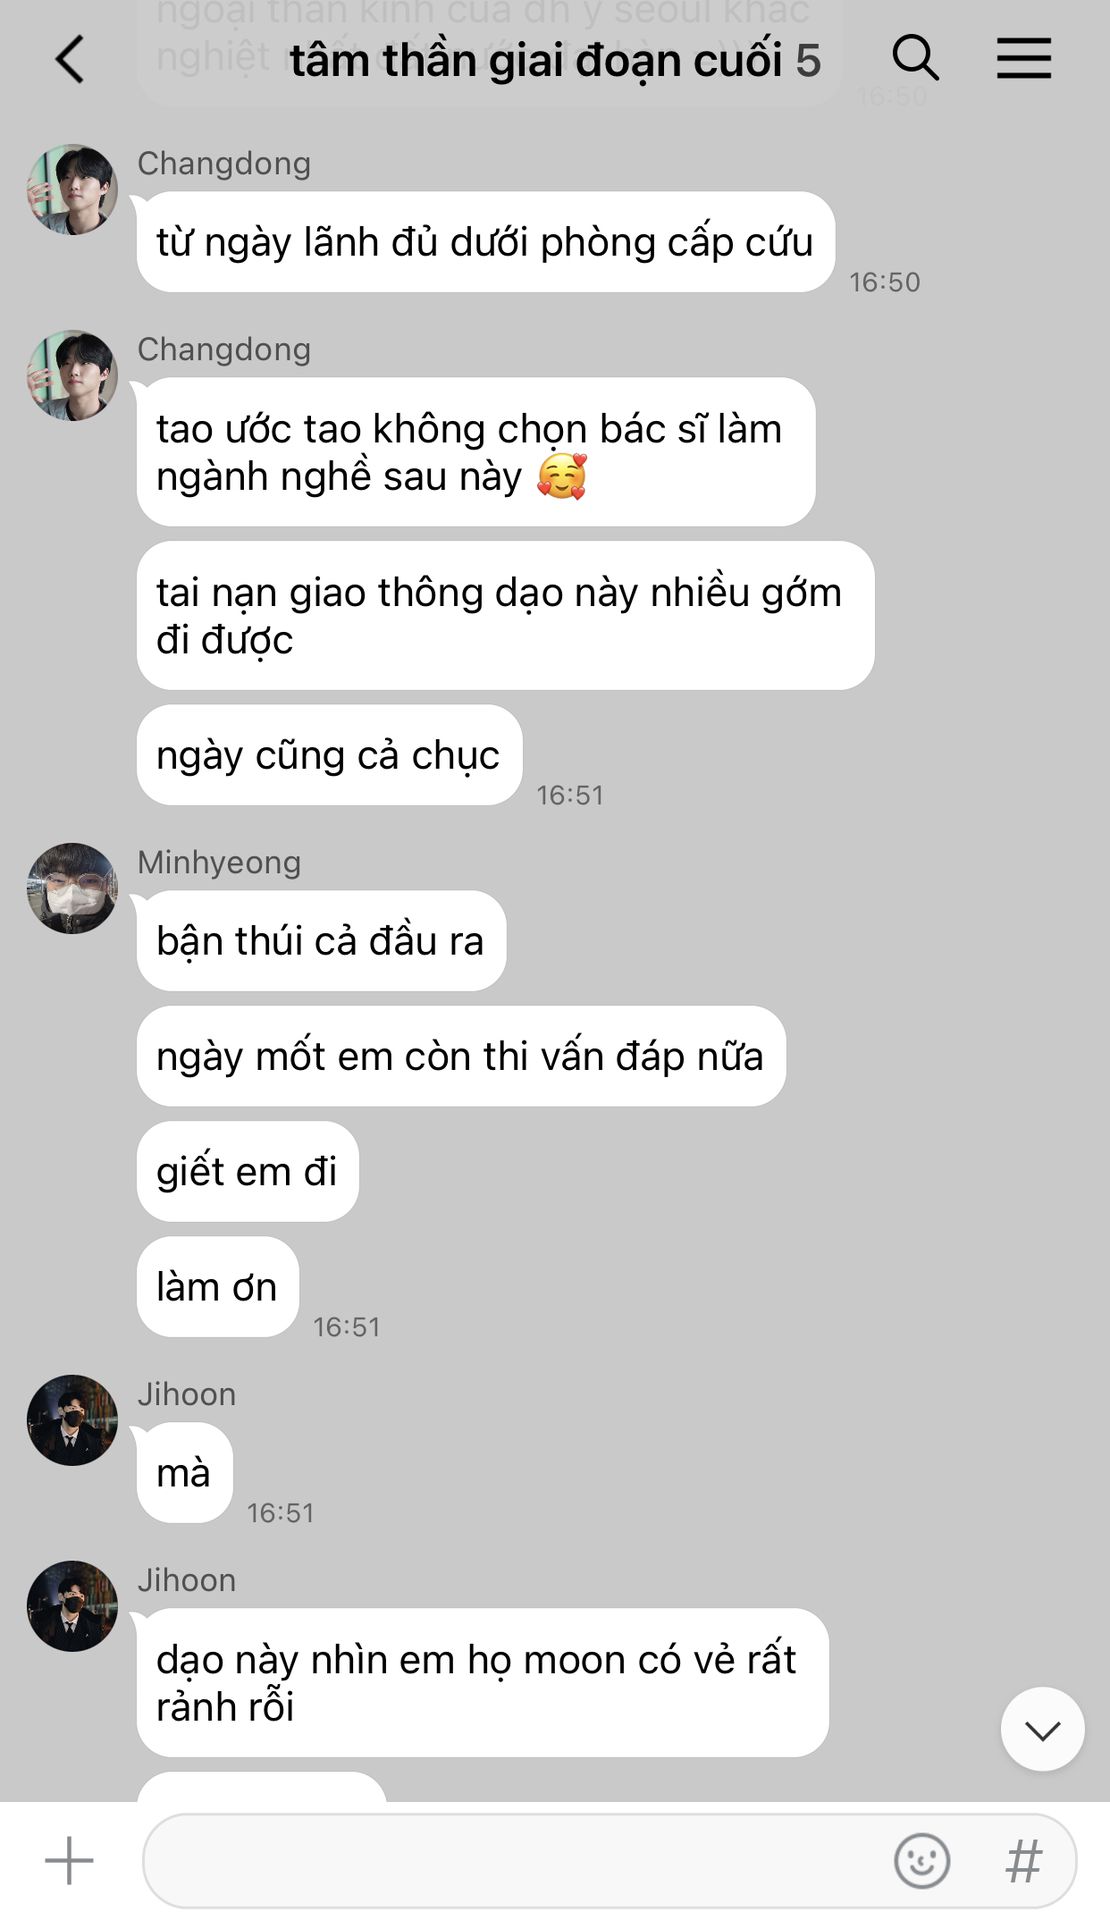Jump to latest messages with the down chevron
Viewport: 1110px width, 1920px height.
click(x=1042, y=1729)
